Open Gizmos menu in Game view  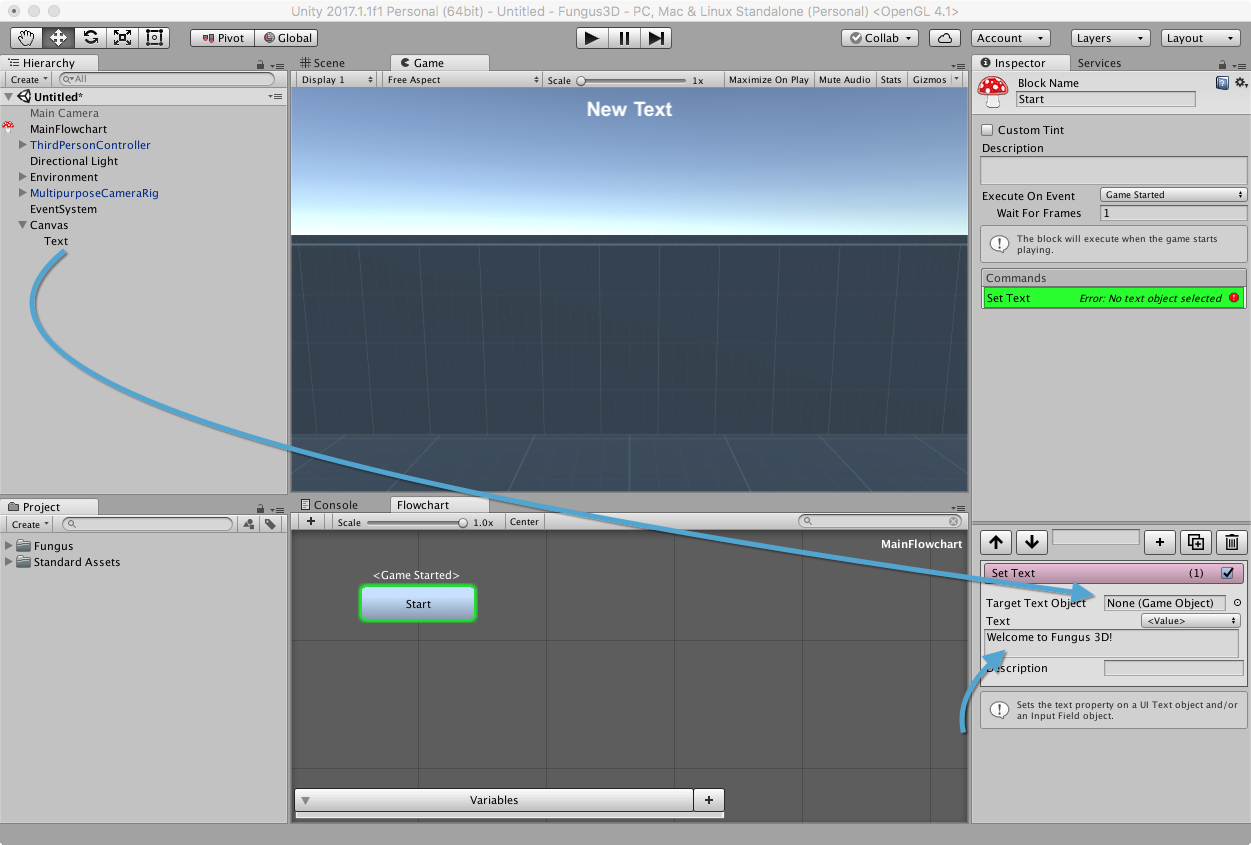pos(935,80)
